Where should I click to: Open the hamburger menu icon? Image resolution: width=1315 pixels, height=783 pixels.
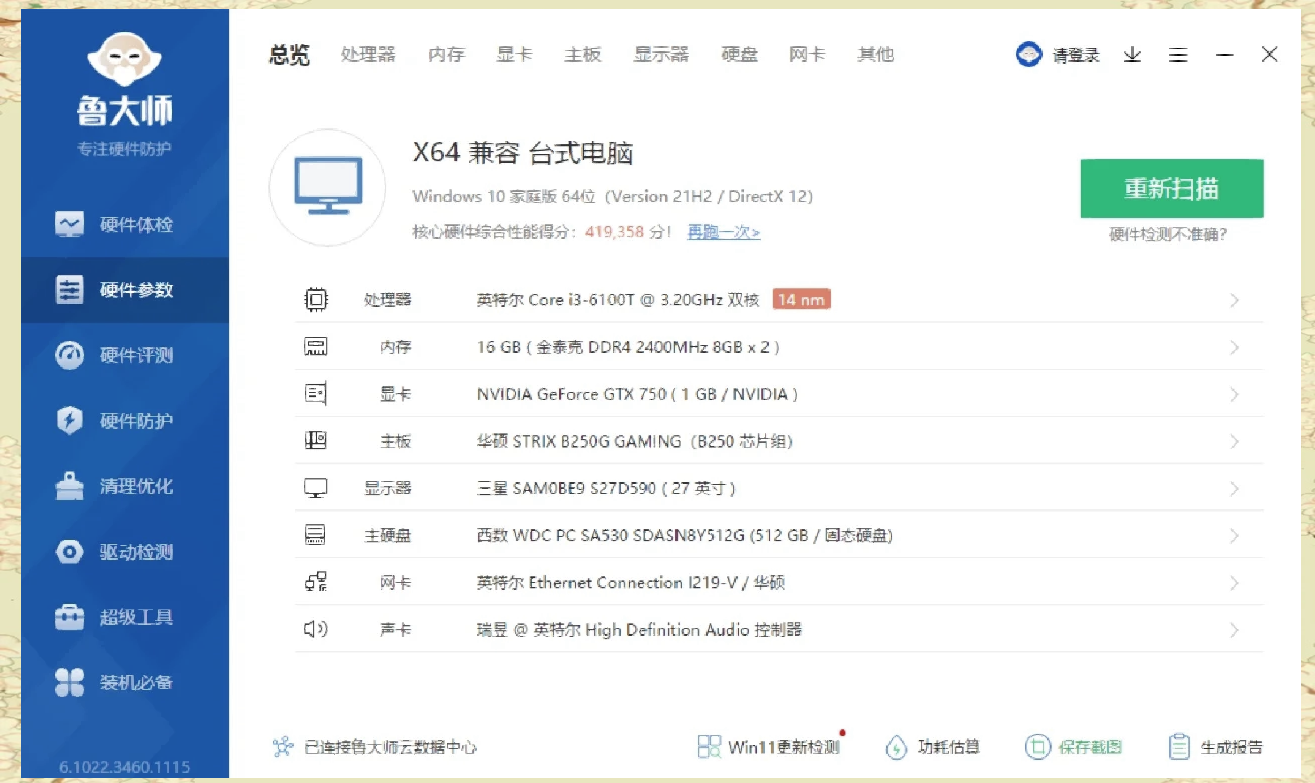[x=1178, y=55]
